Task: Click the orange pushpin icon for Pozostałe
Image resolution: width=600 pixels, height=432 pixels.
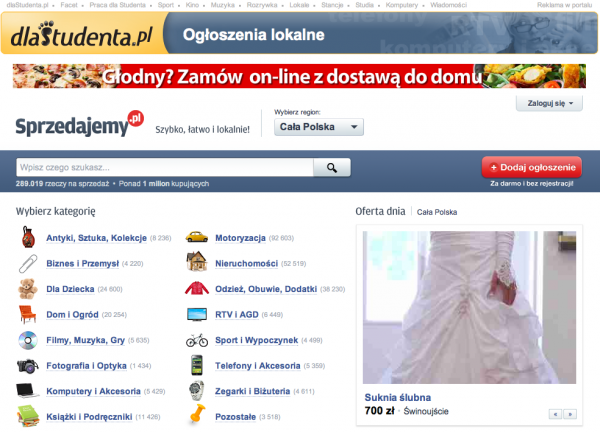Action: [x=197, y=415]
